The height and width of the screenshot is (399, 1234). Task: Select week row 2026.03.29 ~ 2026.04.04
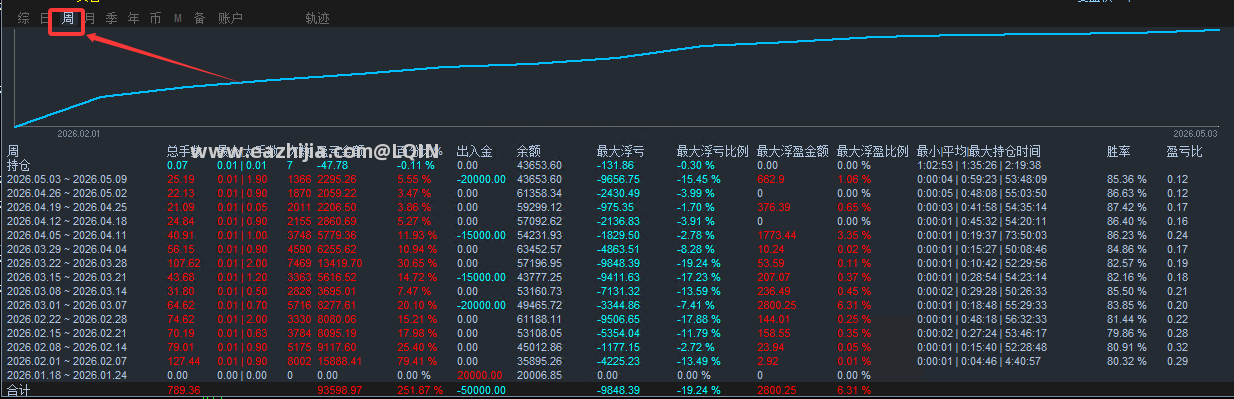67,249
